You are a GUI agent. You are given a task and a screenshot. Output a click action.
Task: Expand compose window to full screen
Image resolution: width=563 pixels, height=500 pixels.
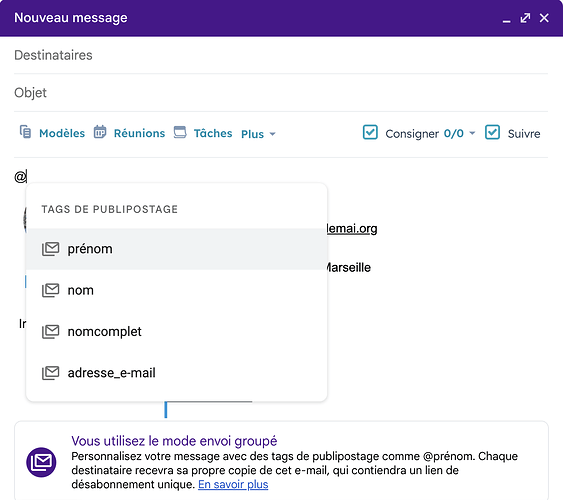[x=525, y=18]
